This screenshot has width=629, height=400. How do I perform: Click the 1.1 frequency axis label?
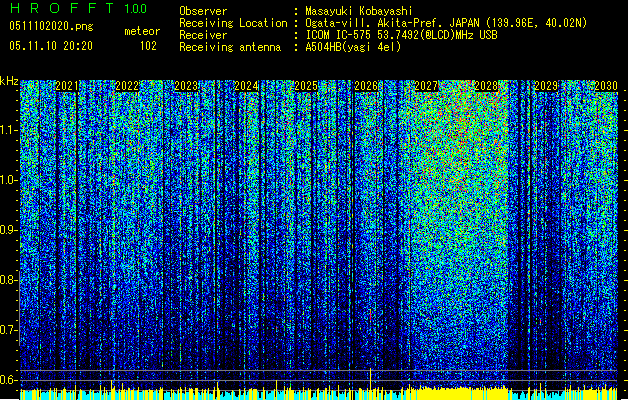pyautogui.click(x=8, y=130)
